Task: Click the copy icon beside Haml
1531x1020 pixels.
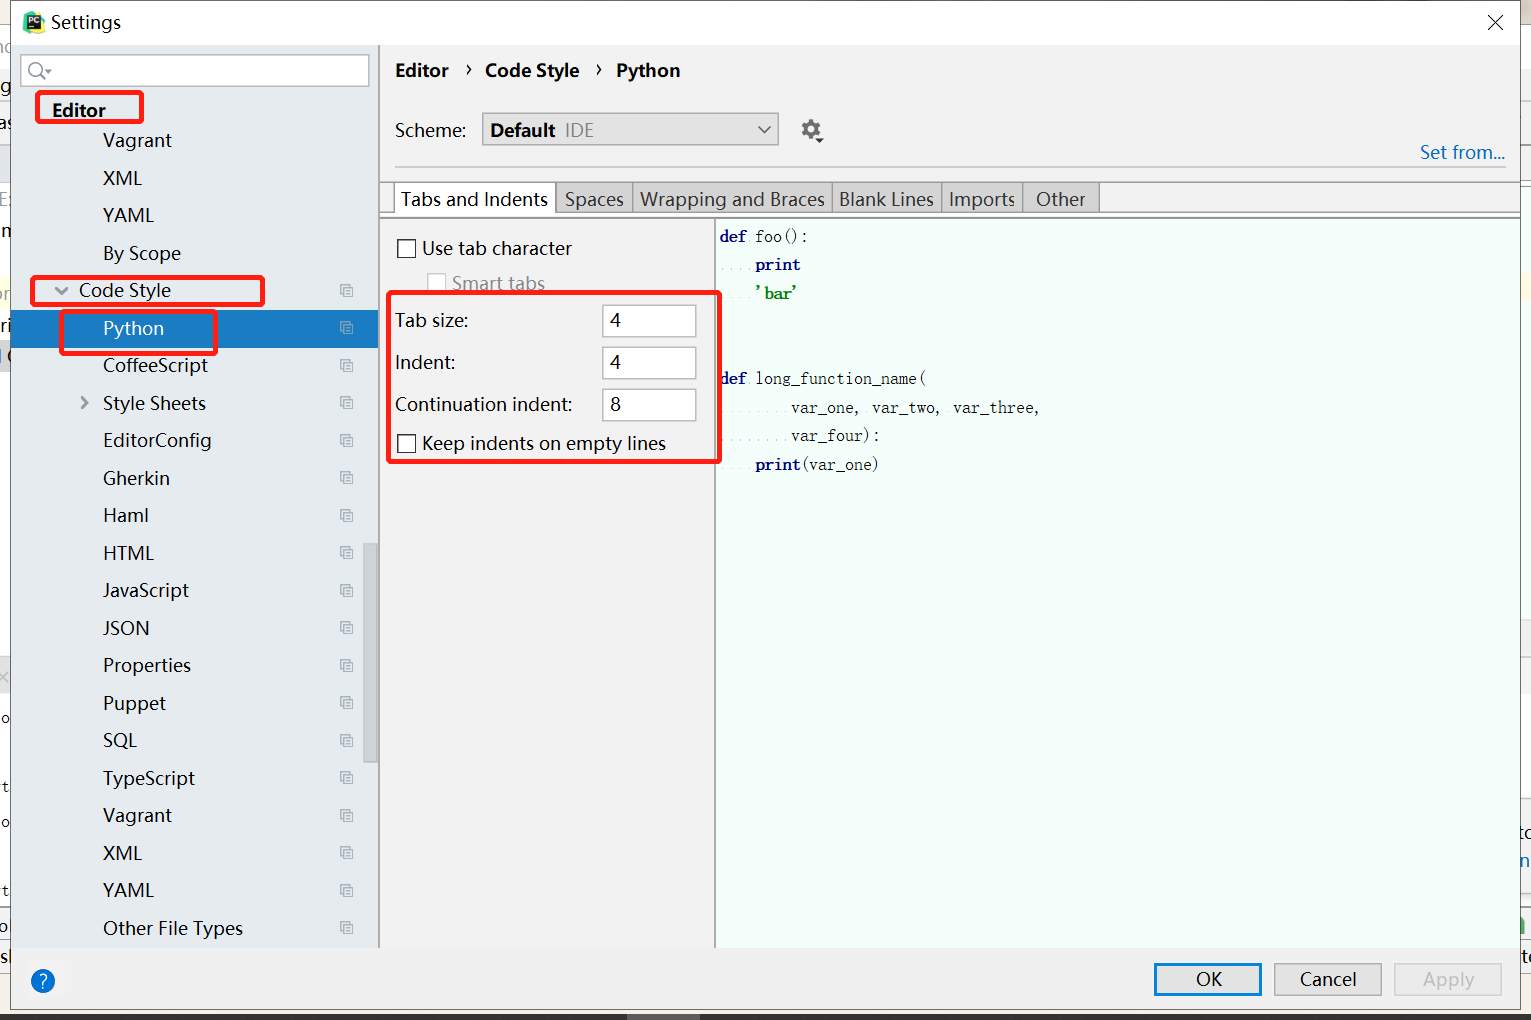Action: click(347, 516)
